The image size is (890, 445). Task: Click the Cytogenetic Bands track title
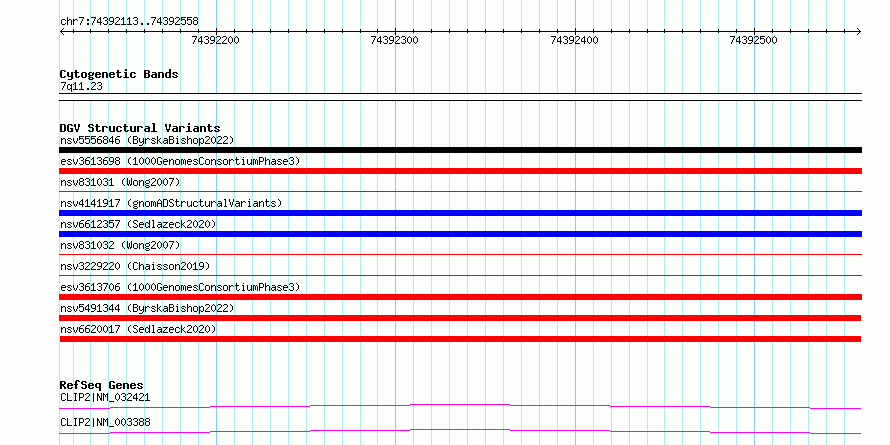(119, 74)
